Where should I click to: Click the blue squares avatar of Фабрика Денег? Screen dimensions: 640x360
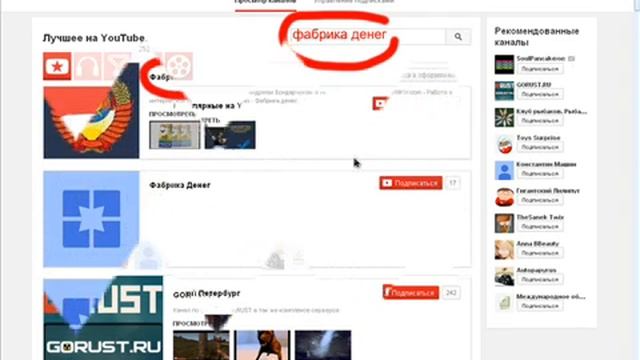tap(91, 219)
